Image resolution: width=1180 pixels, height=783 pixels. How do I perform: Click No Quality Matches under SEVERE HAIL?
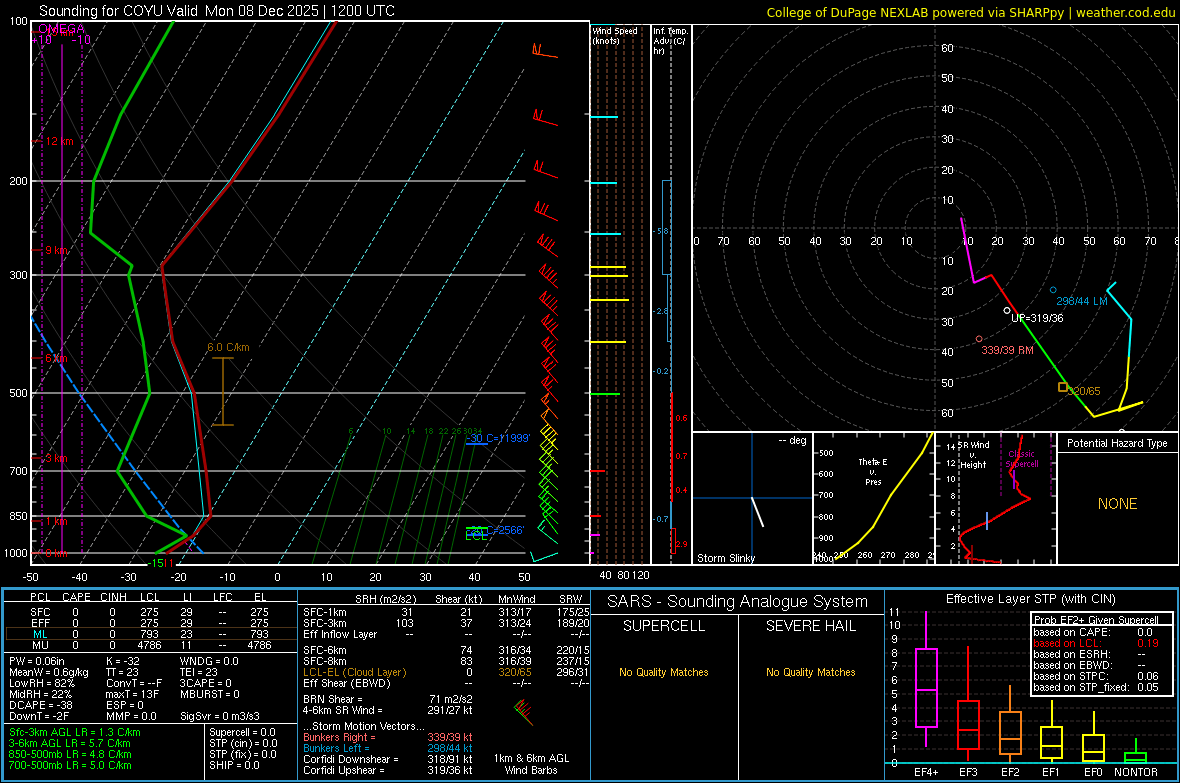pos(810,672)
